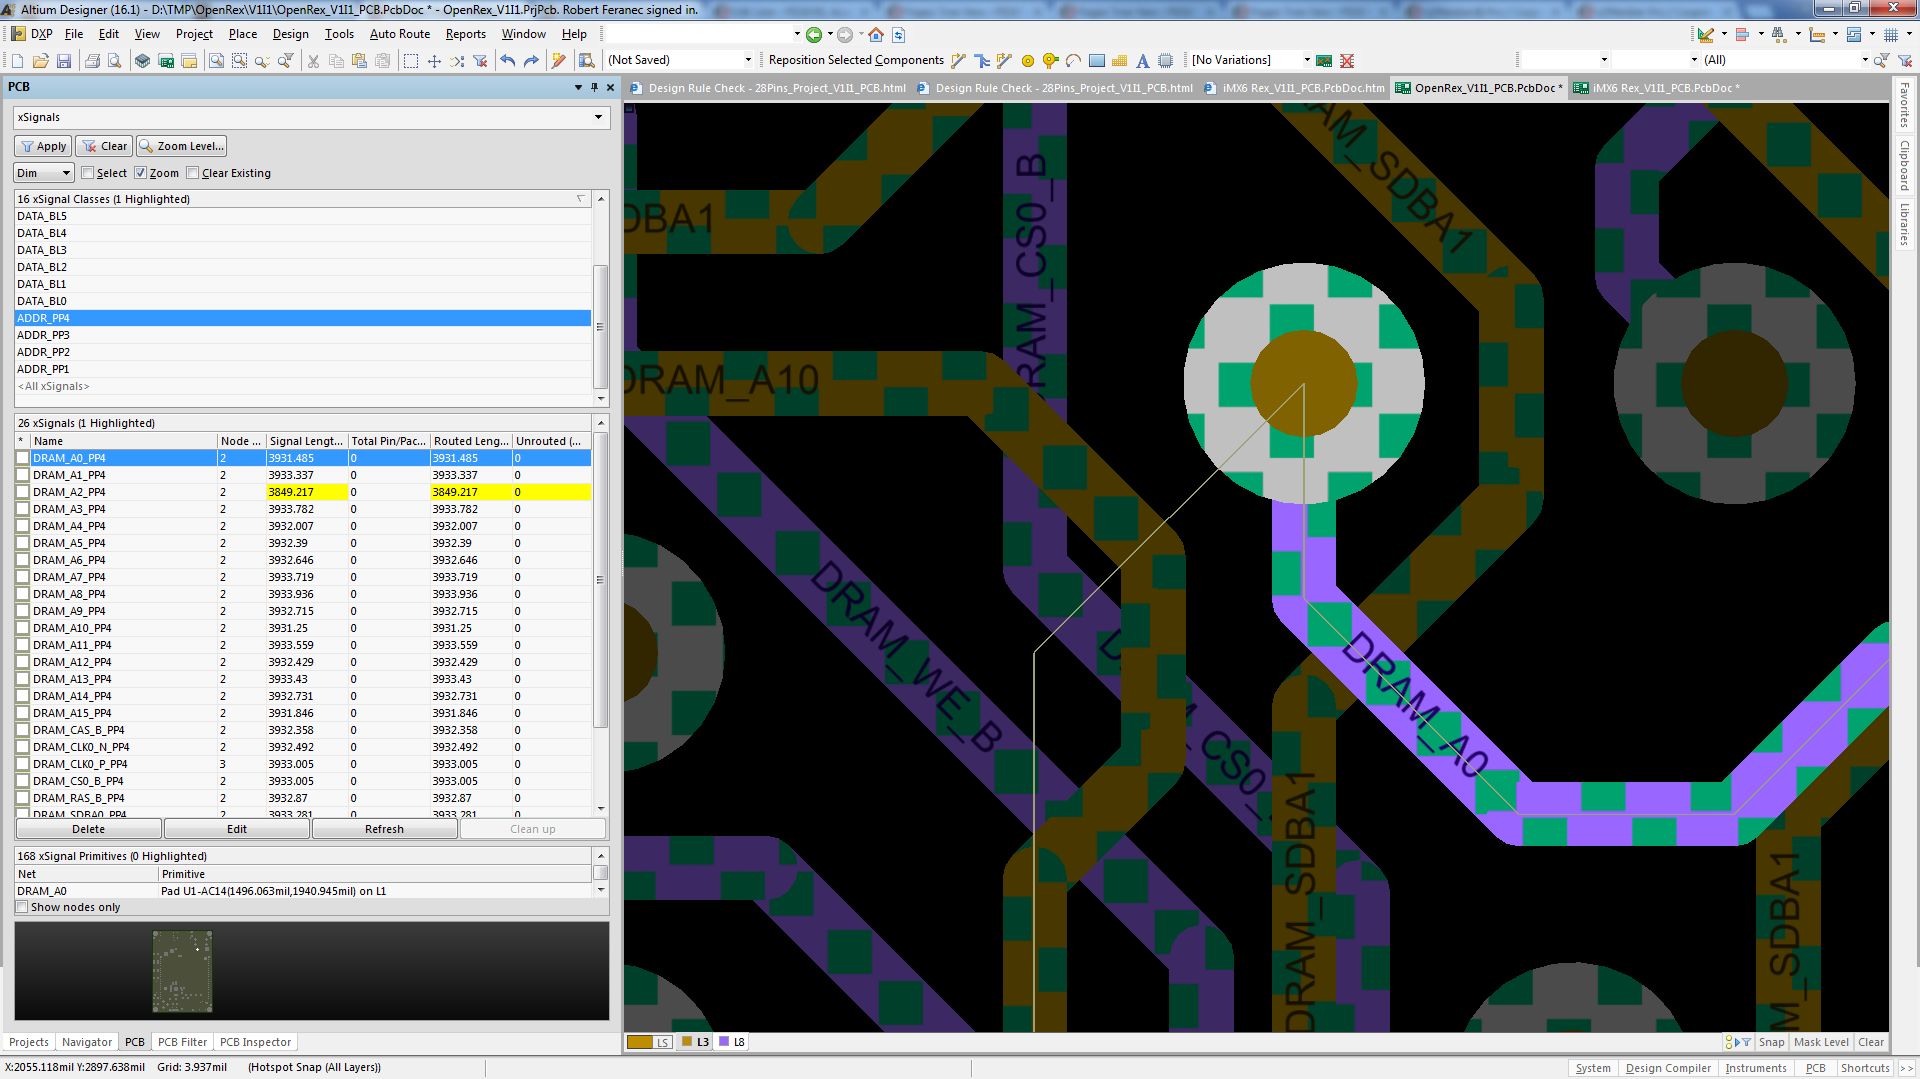Uncheck the Zoom checkbox

click(x=141, y=173)
